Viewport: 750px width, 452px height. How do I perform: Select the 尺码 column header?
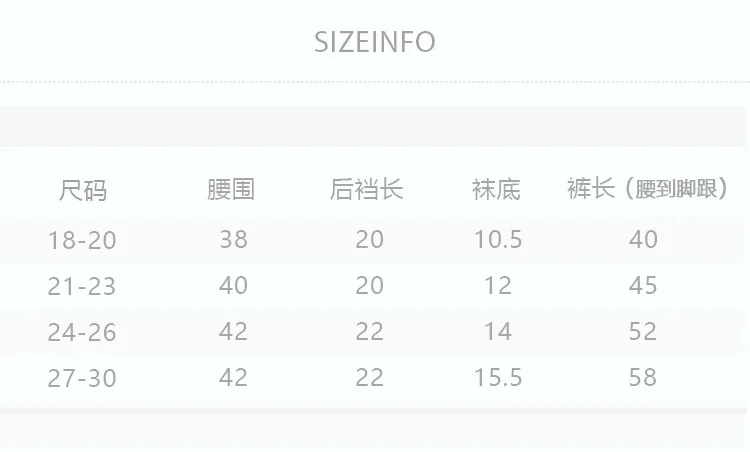83,190
